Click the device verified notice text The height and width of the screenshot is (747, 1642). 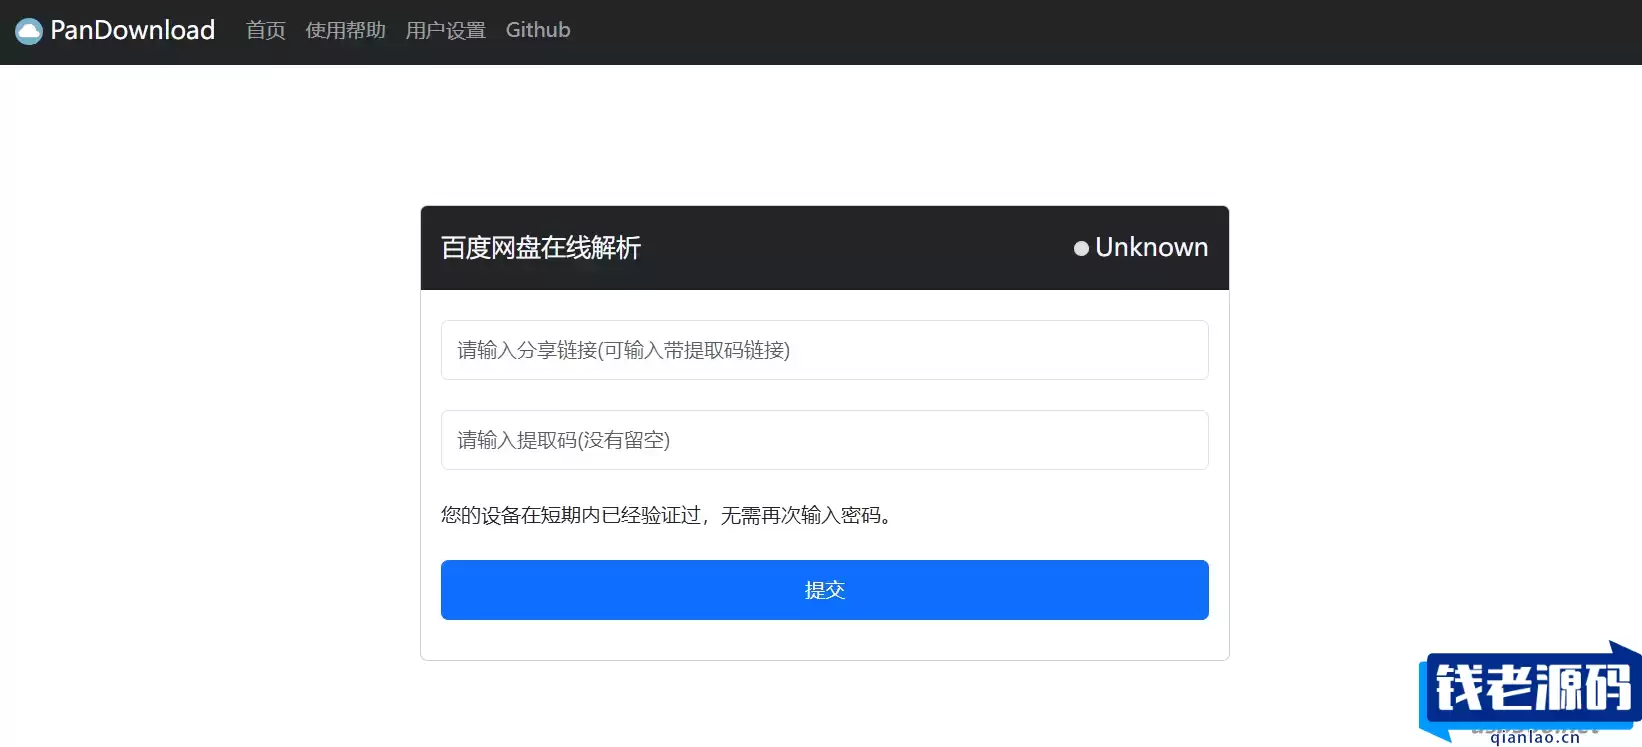coord(666,515)
